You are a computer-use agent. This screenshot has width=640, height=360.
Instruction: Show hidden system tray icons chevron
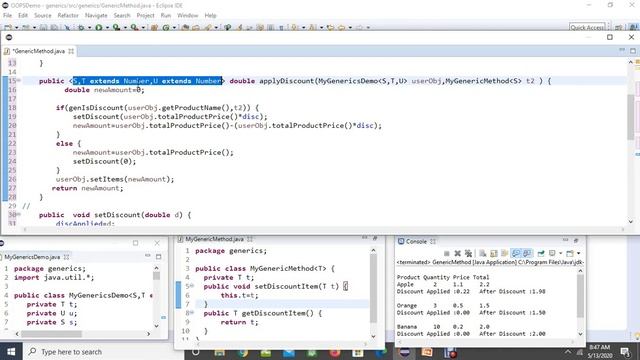(x=568, y=352)
